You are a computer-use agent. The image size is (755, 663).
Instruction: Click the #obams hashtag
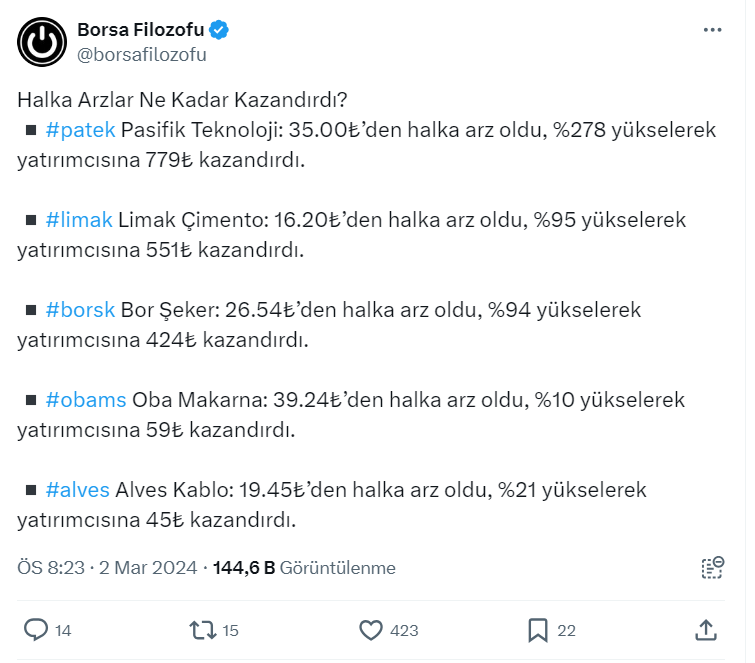(86, 400)
